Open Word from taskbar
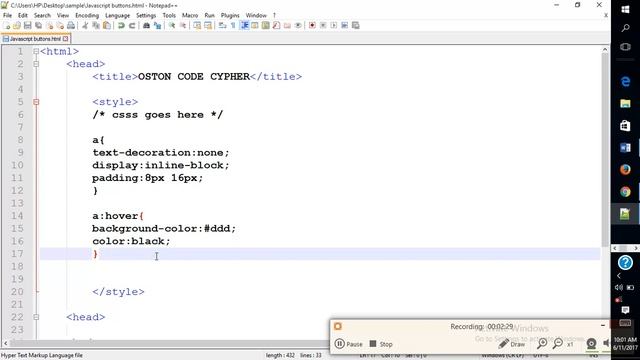Screen dimensions: 640x360 [x=625, y=147]
